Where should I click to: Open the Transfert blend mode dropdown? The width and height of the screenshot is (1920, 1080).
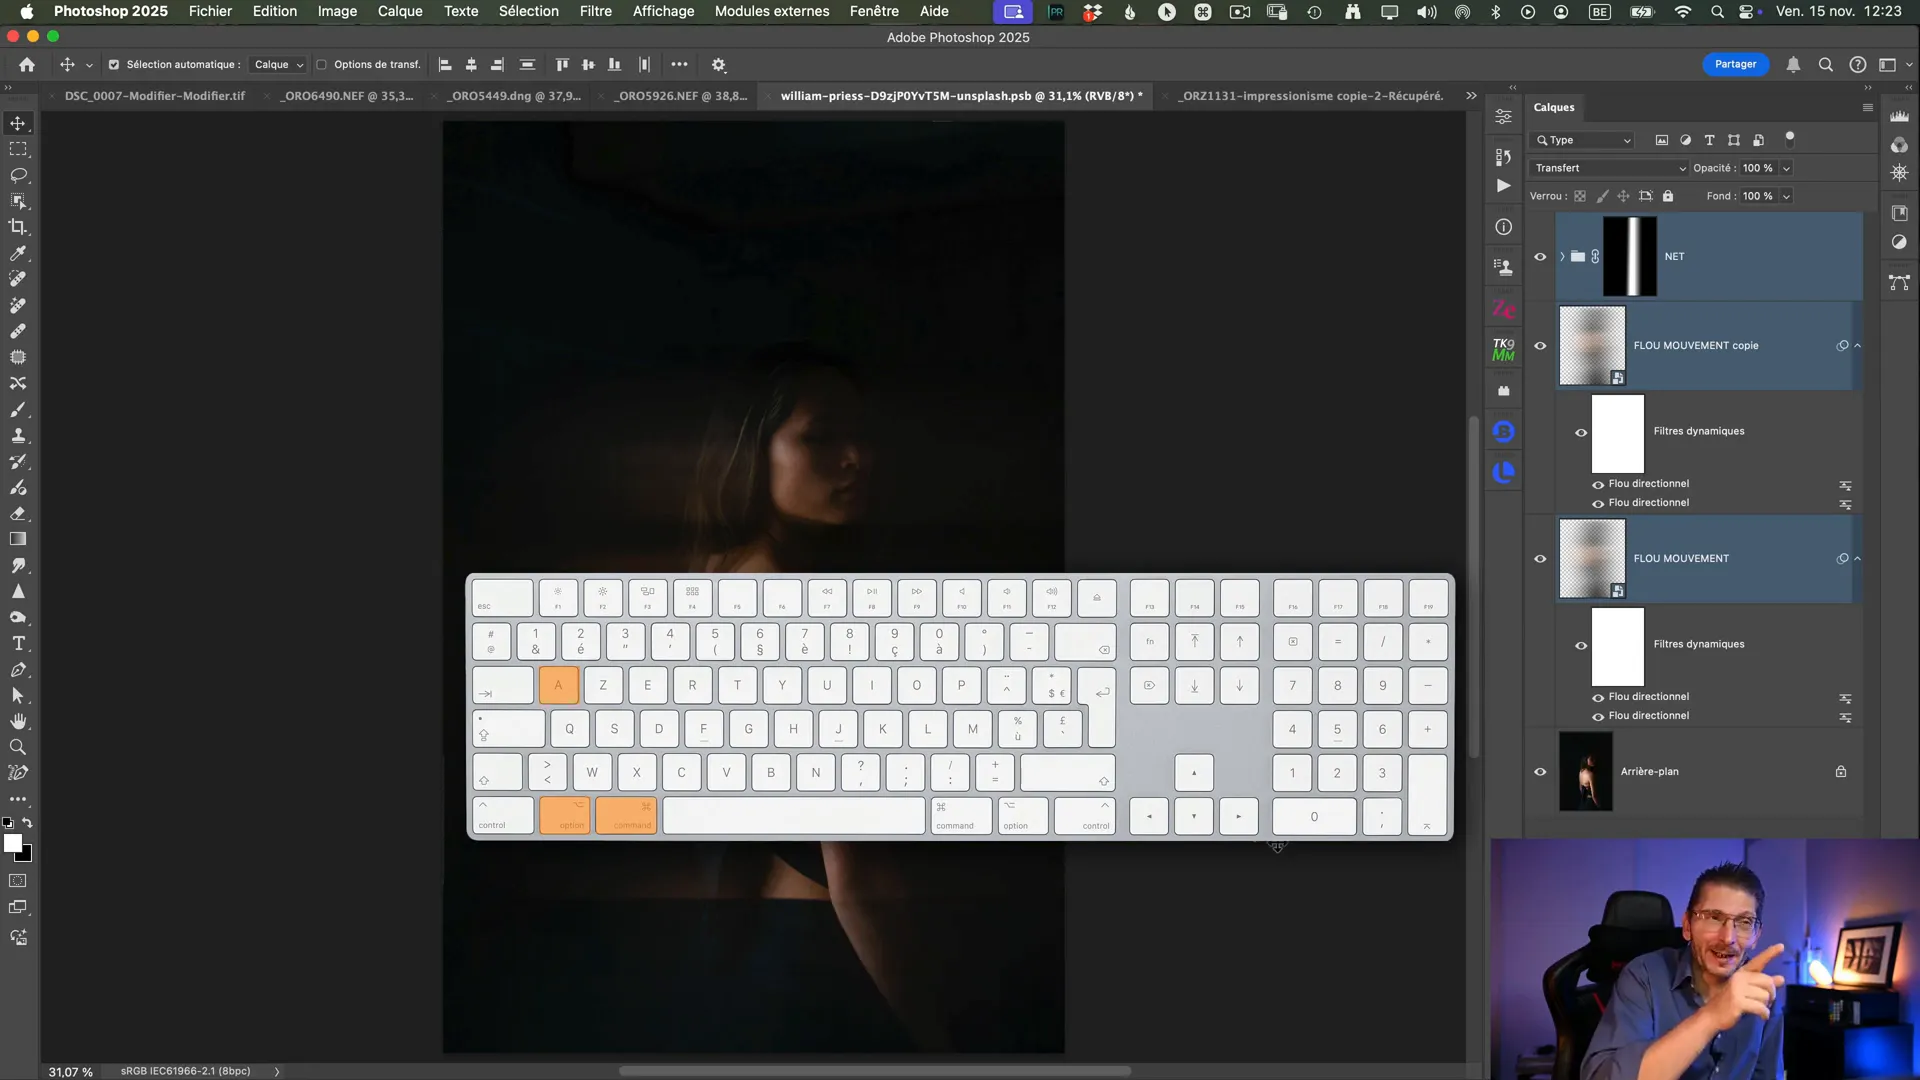[1609, 168]
